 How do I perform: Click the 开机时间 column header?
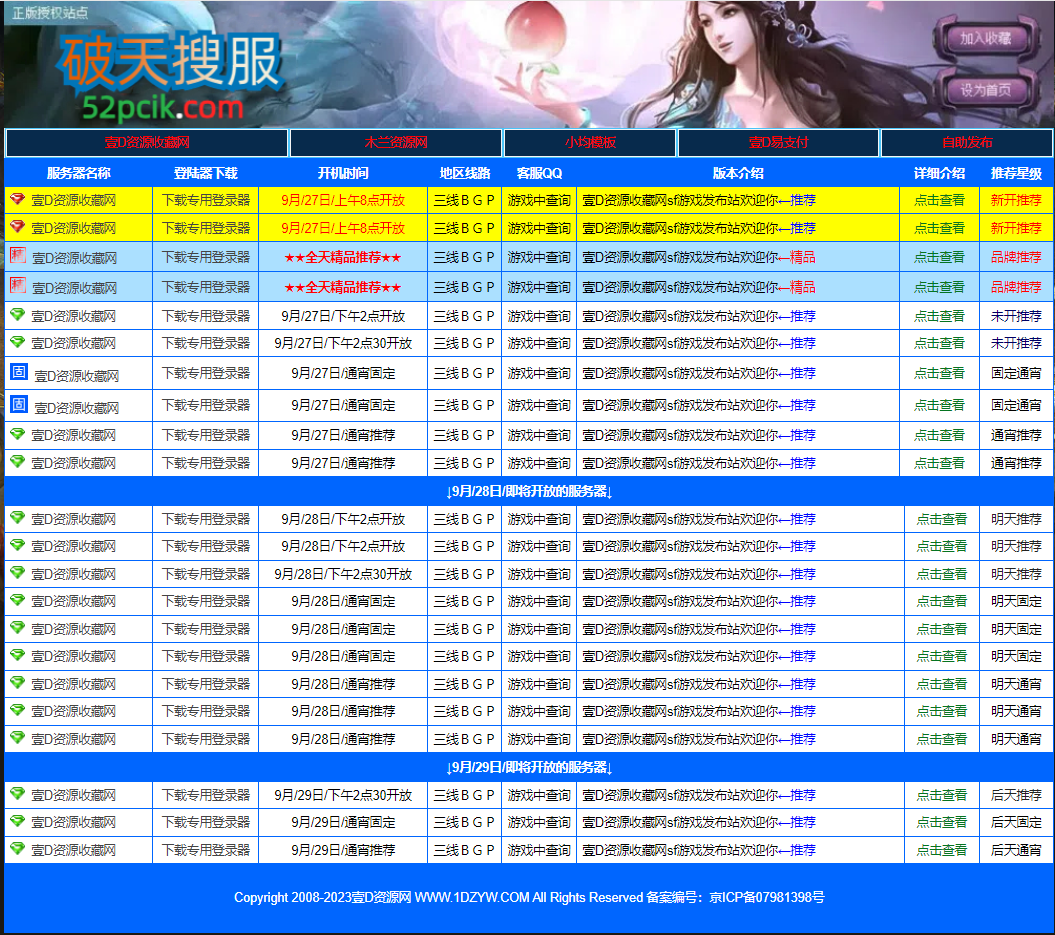[342, 174]
